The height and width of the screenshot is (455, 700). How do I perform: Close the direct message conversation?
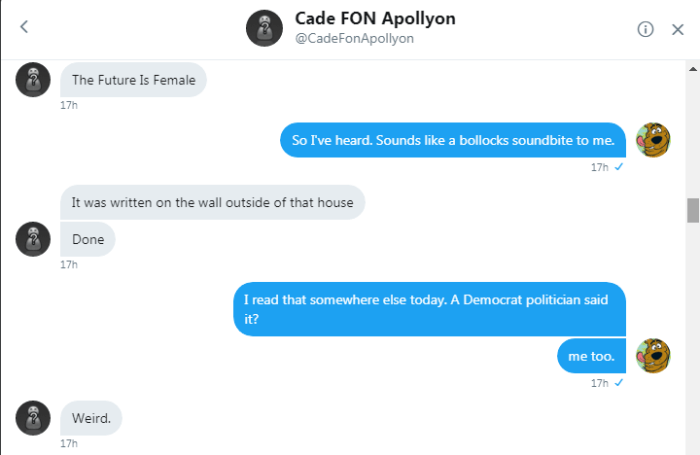(677, 29)
